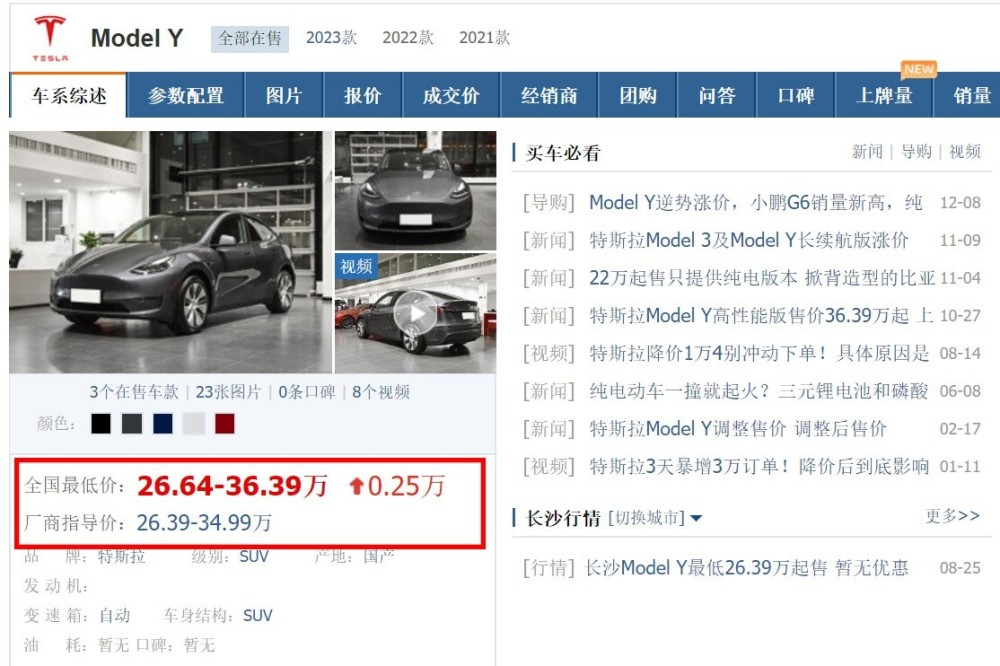
Task: Open the front-view Model Y thumbnail
Action: pos(415,190)
